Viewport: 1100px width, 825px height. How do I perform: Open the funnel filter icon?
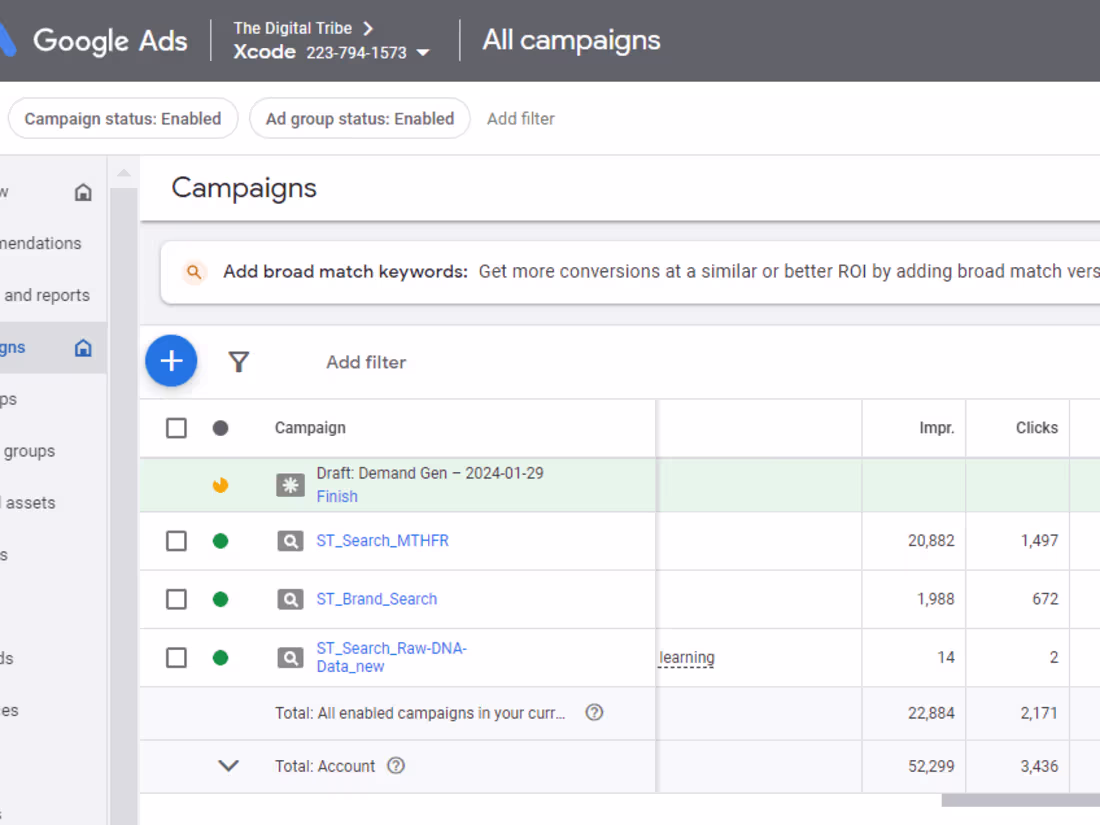point(239,362)
